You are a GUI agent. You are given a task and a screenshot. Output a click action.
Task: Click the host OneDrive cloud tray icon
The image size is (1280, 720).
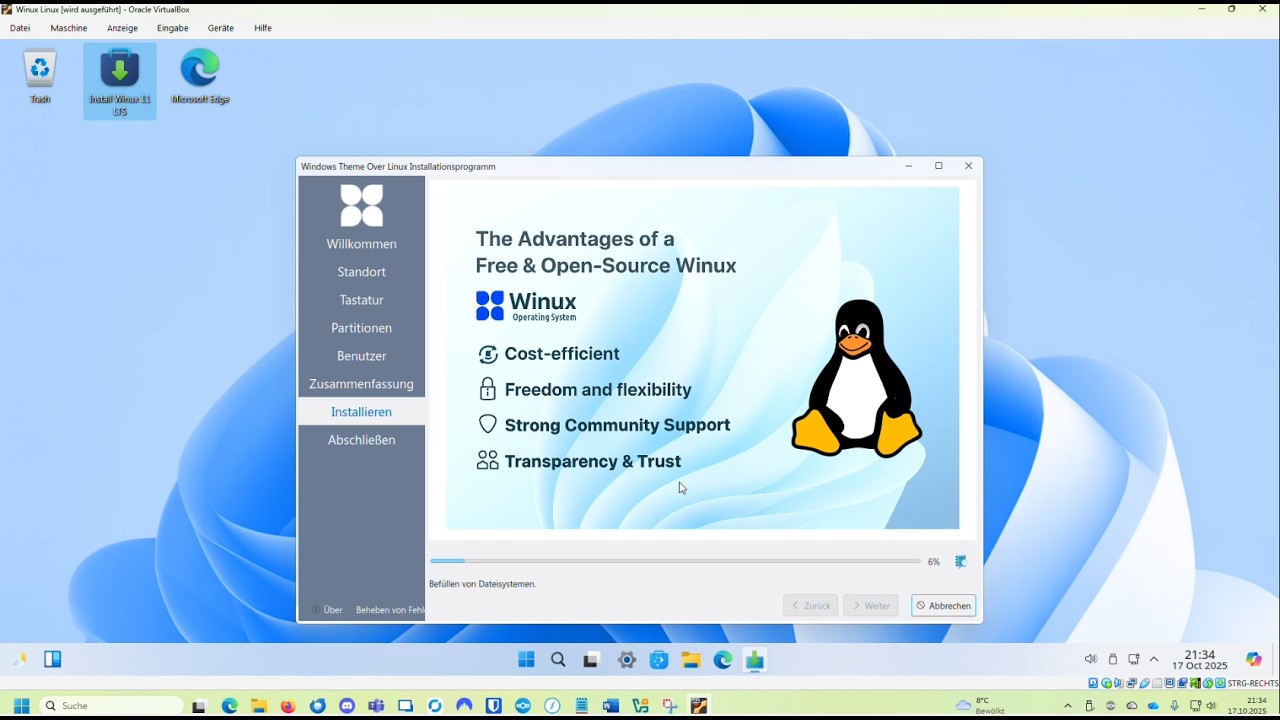click(x=1153, y=706)
